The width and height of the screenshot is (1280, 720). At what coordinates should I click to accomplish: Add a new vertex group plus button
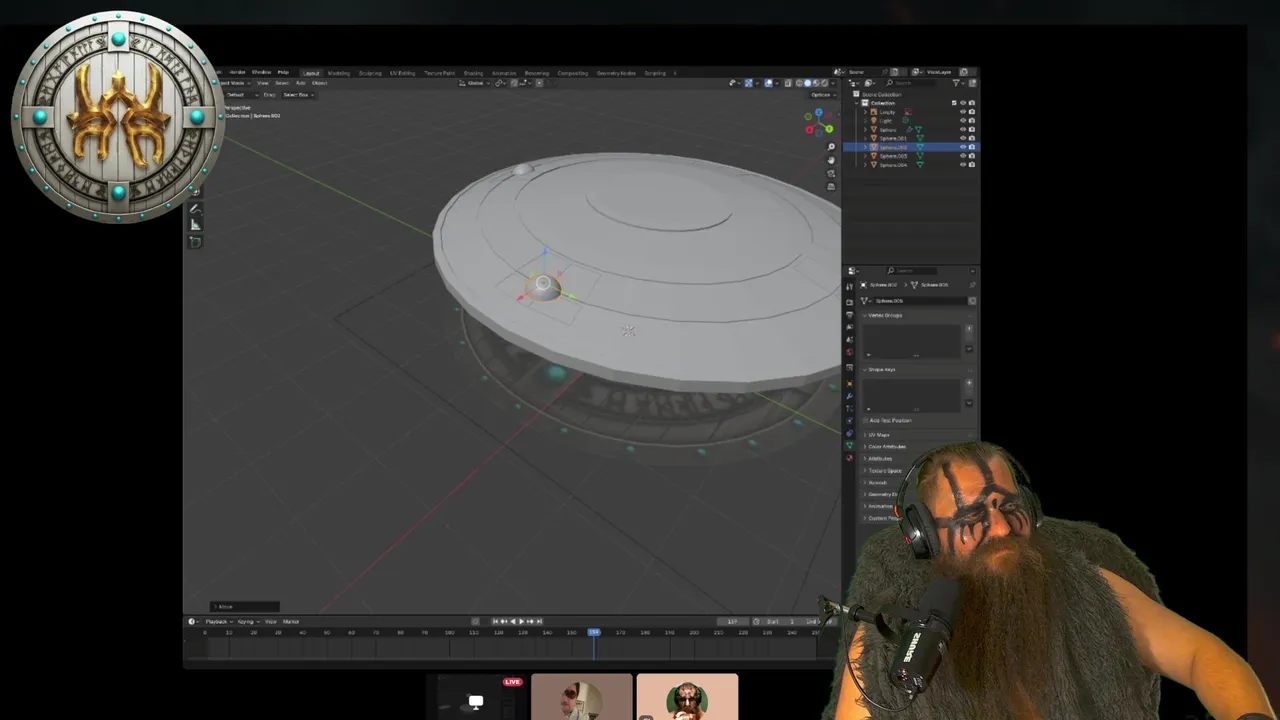pos(969,329)
